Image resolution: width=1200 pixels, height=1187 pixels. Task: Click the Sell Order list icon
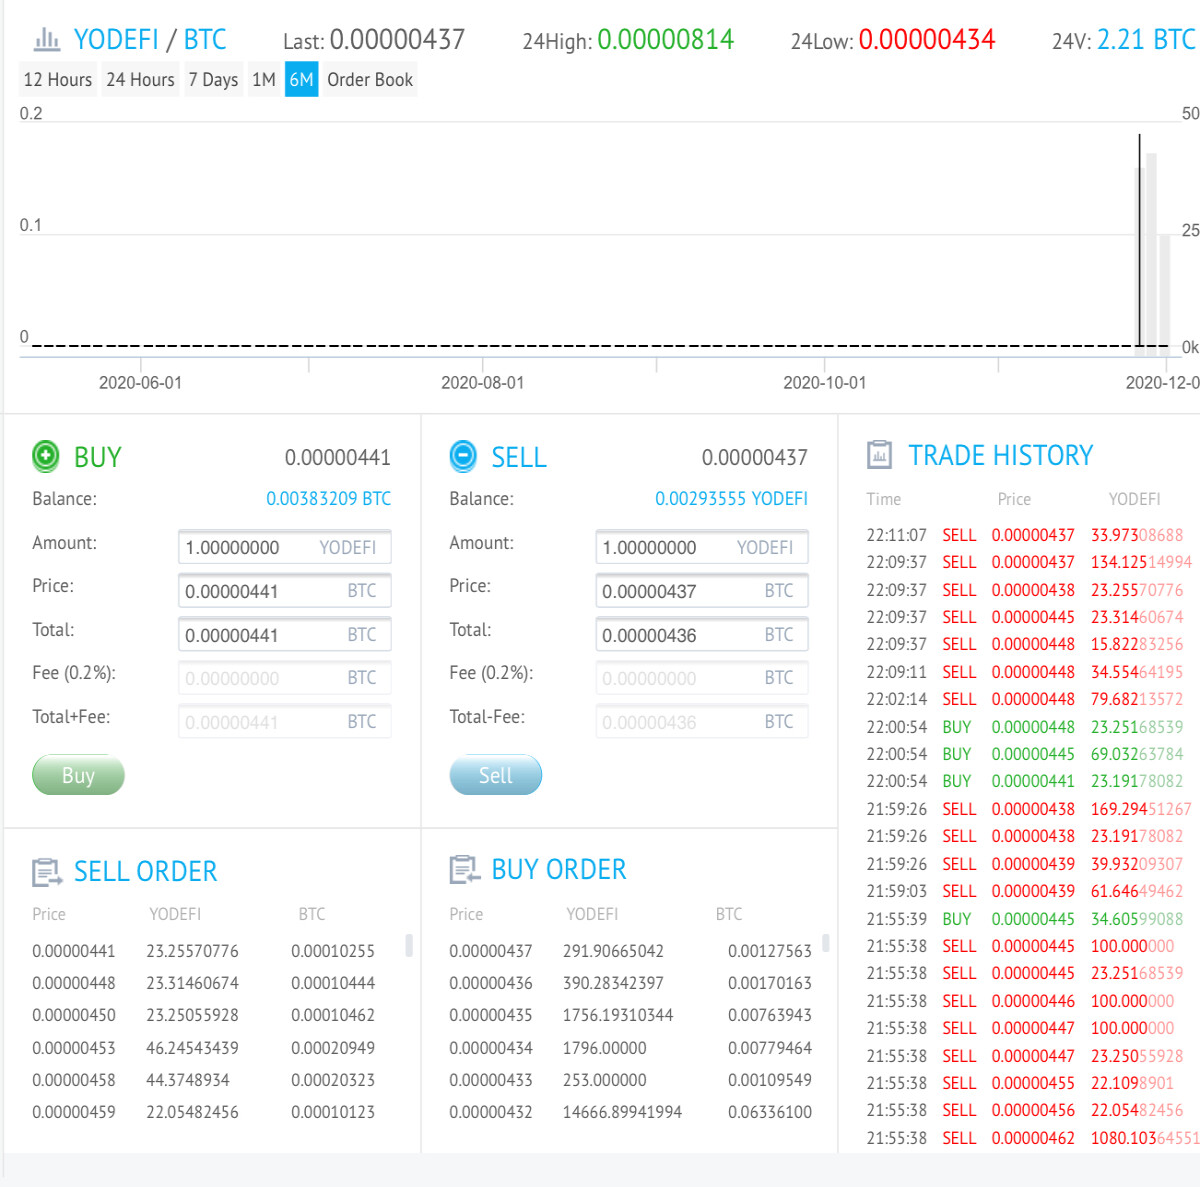[47, 872]
